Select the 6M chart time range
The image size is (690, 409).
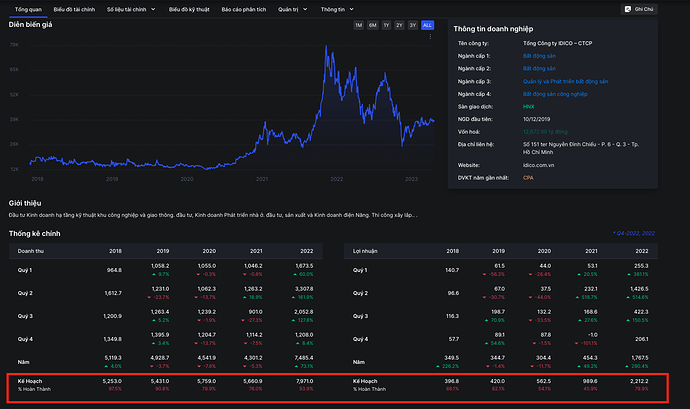click(x=372, y=24)
